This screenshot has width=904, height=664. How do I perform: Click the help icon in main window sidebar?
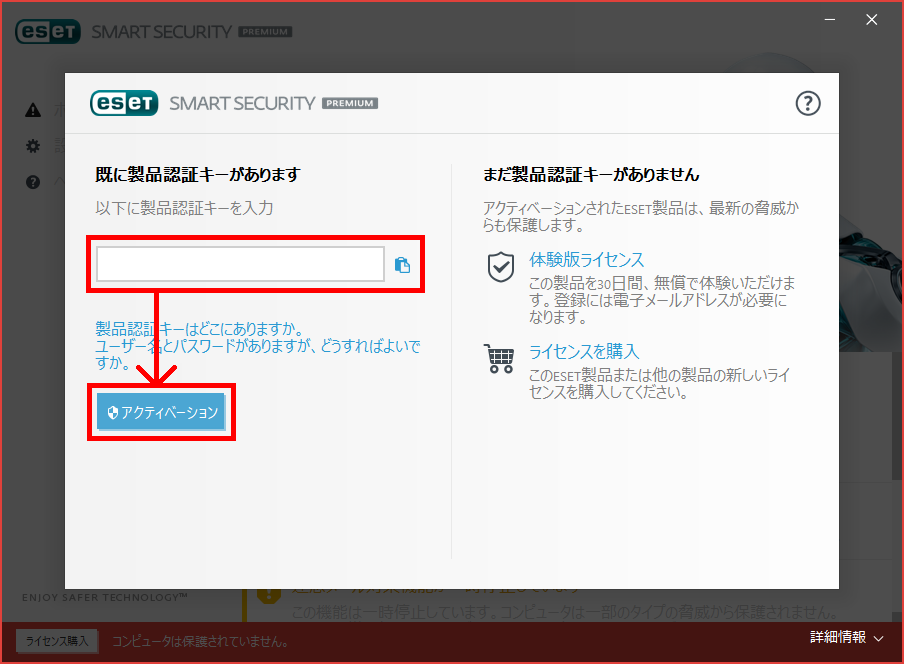click(33, 182)
